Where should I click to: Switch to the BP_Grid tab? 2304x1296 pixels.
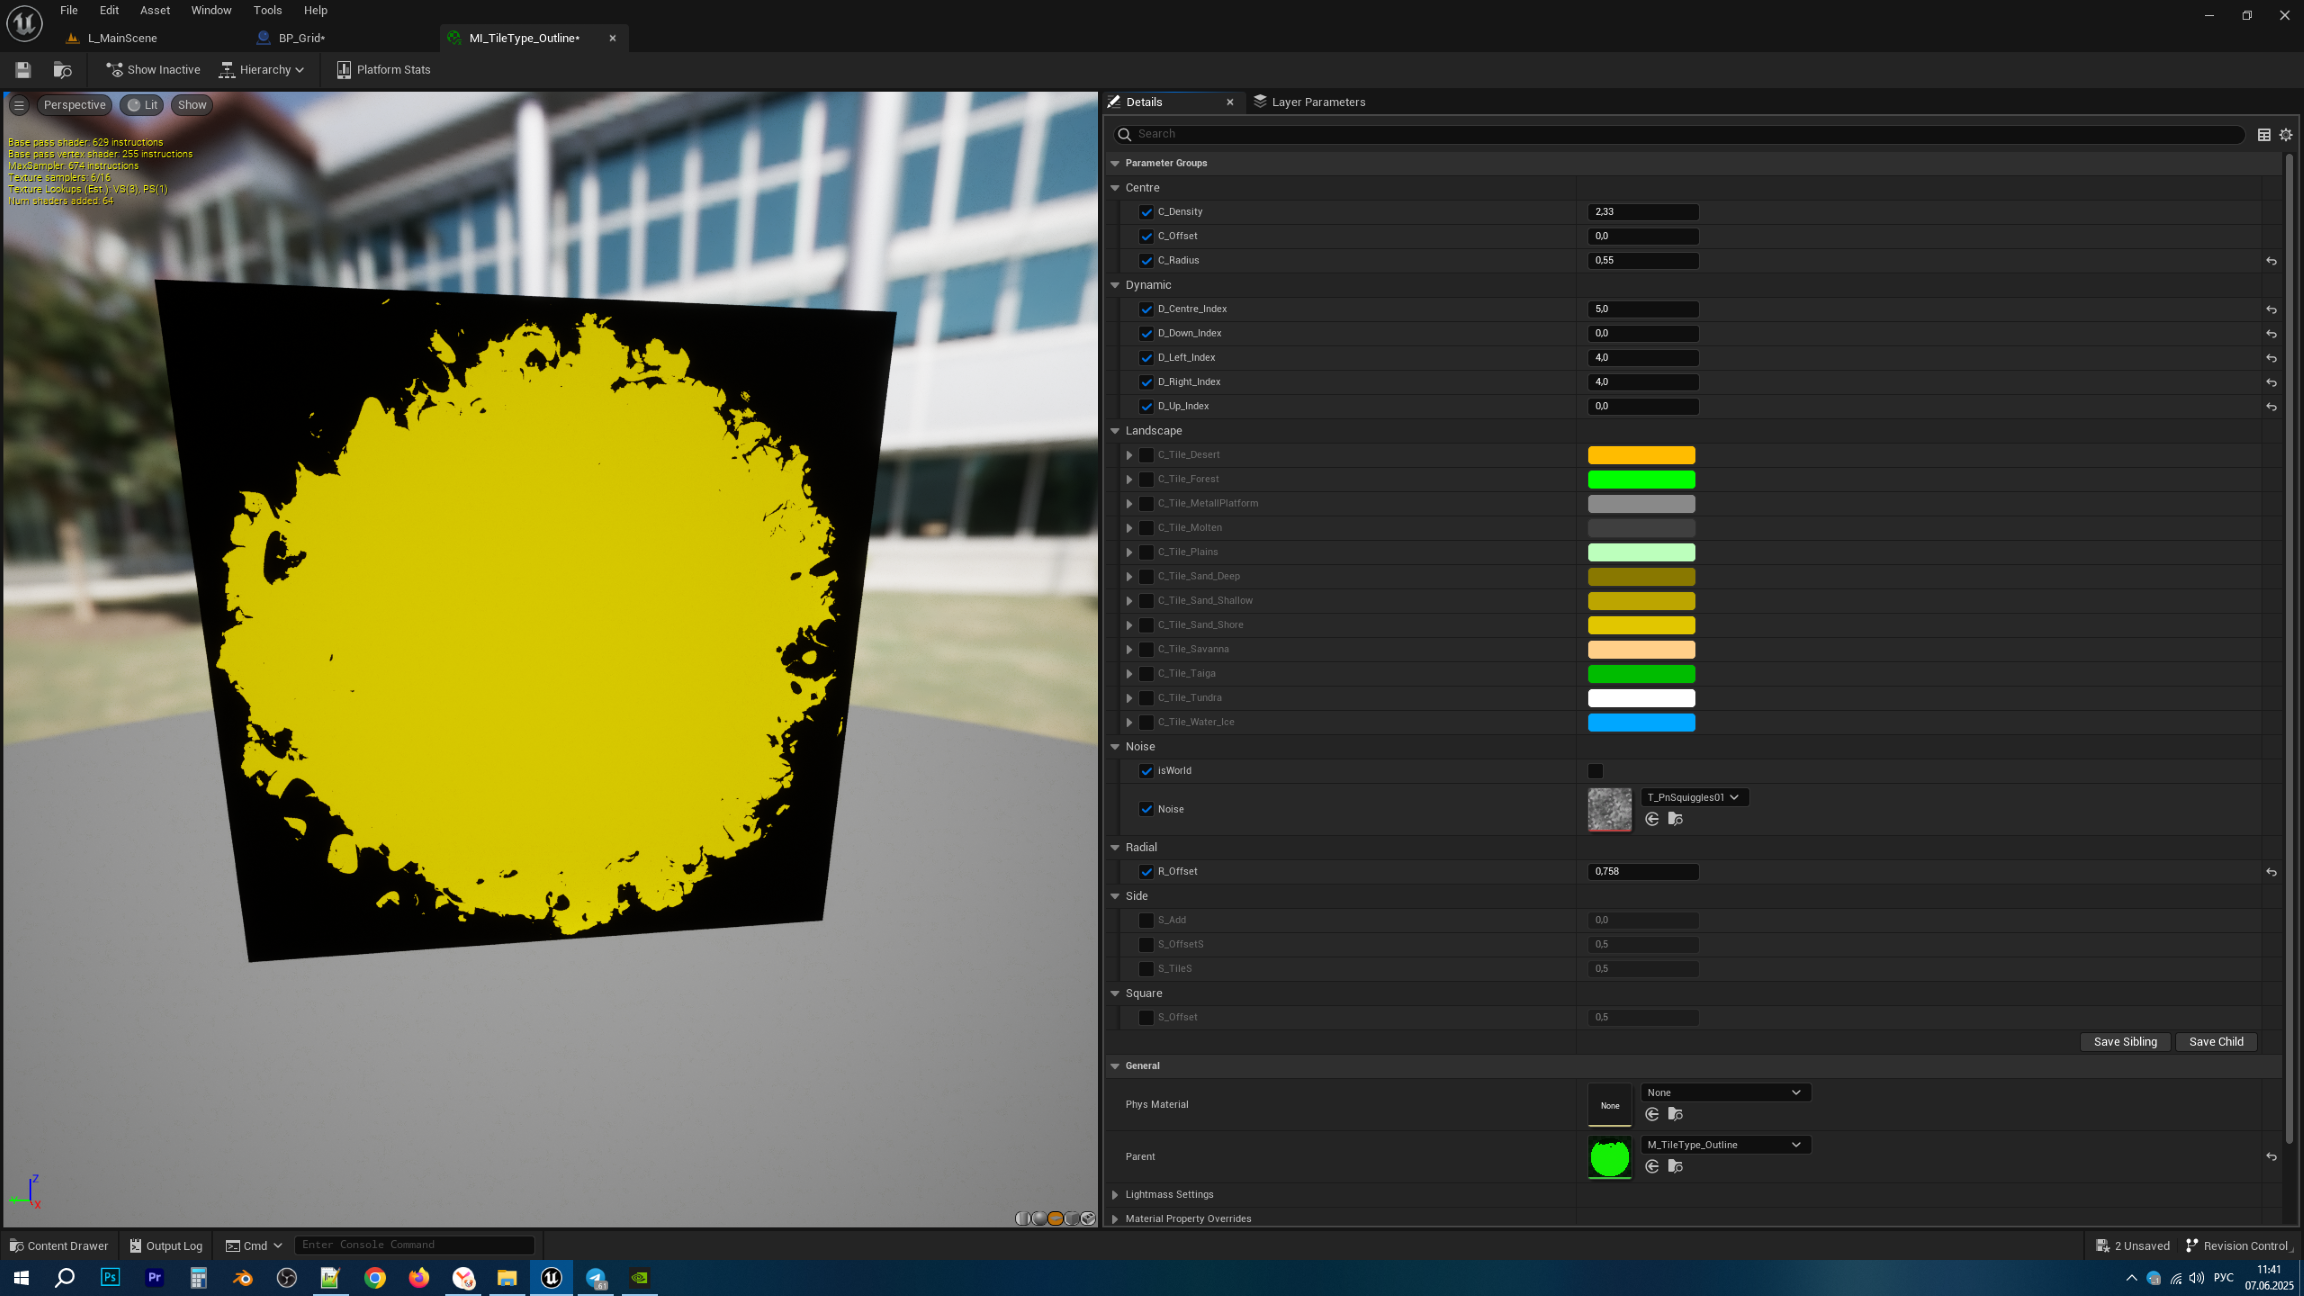coord(301,38)
